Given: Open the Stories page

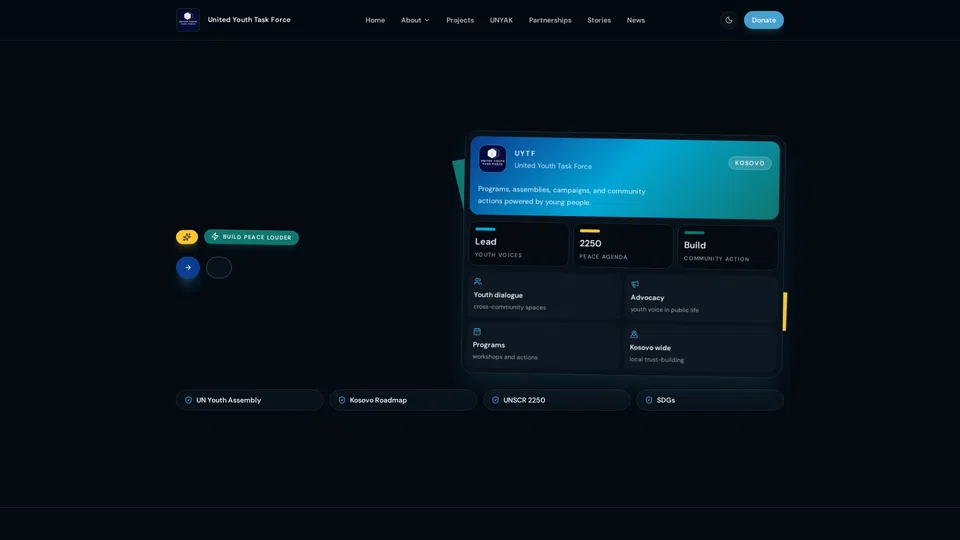Looking at the screenshot, I should click(x=599, y=20).
